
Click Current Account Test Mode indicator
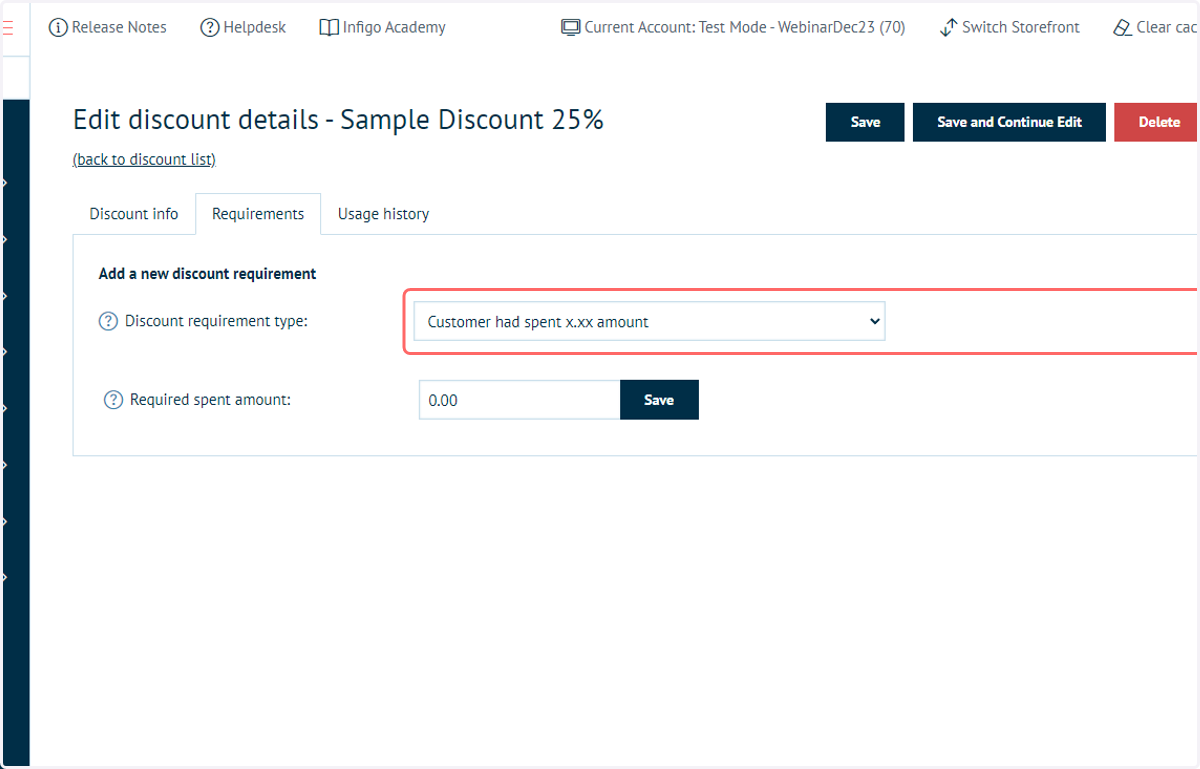pos(733,27)
